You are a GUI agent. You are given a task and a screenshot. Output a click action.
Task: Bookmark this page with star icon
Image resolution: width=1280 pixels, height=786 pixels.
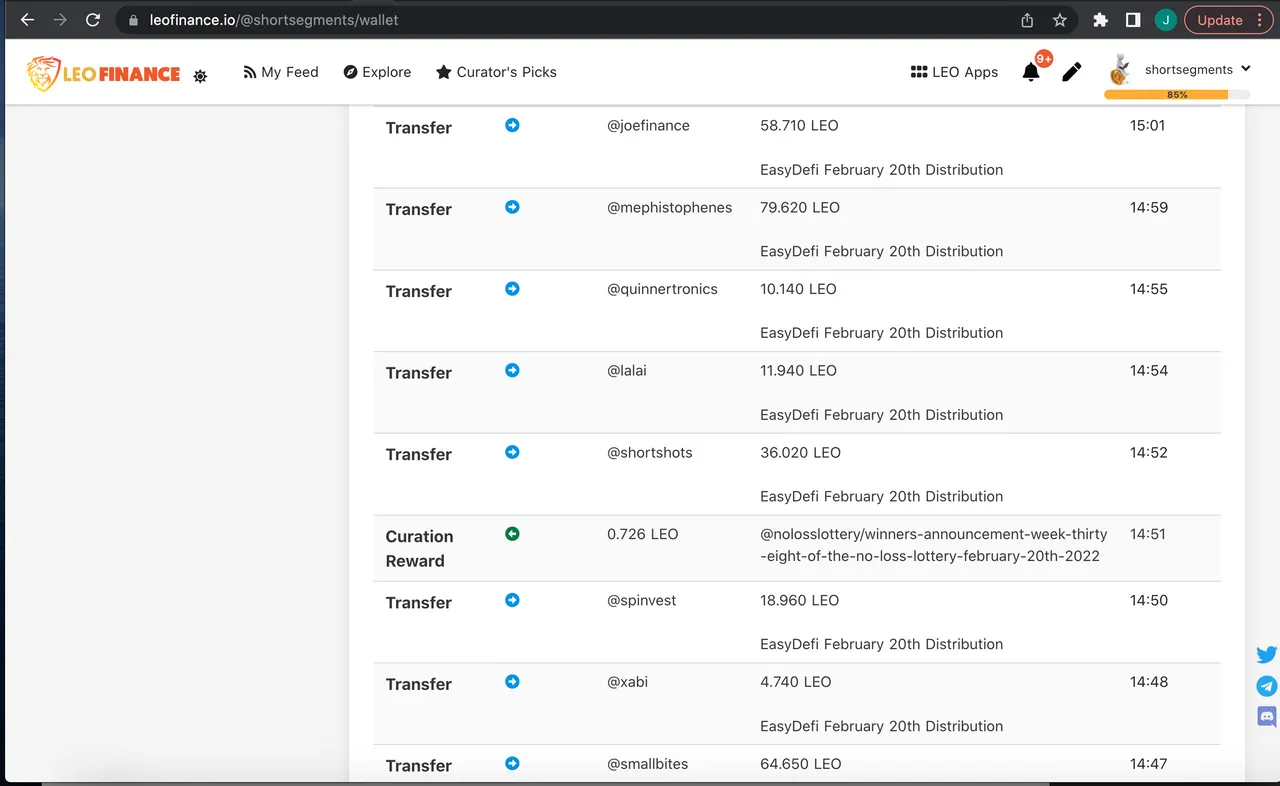click(x=1060, y=20)
